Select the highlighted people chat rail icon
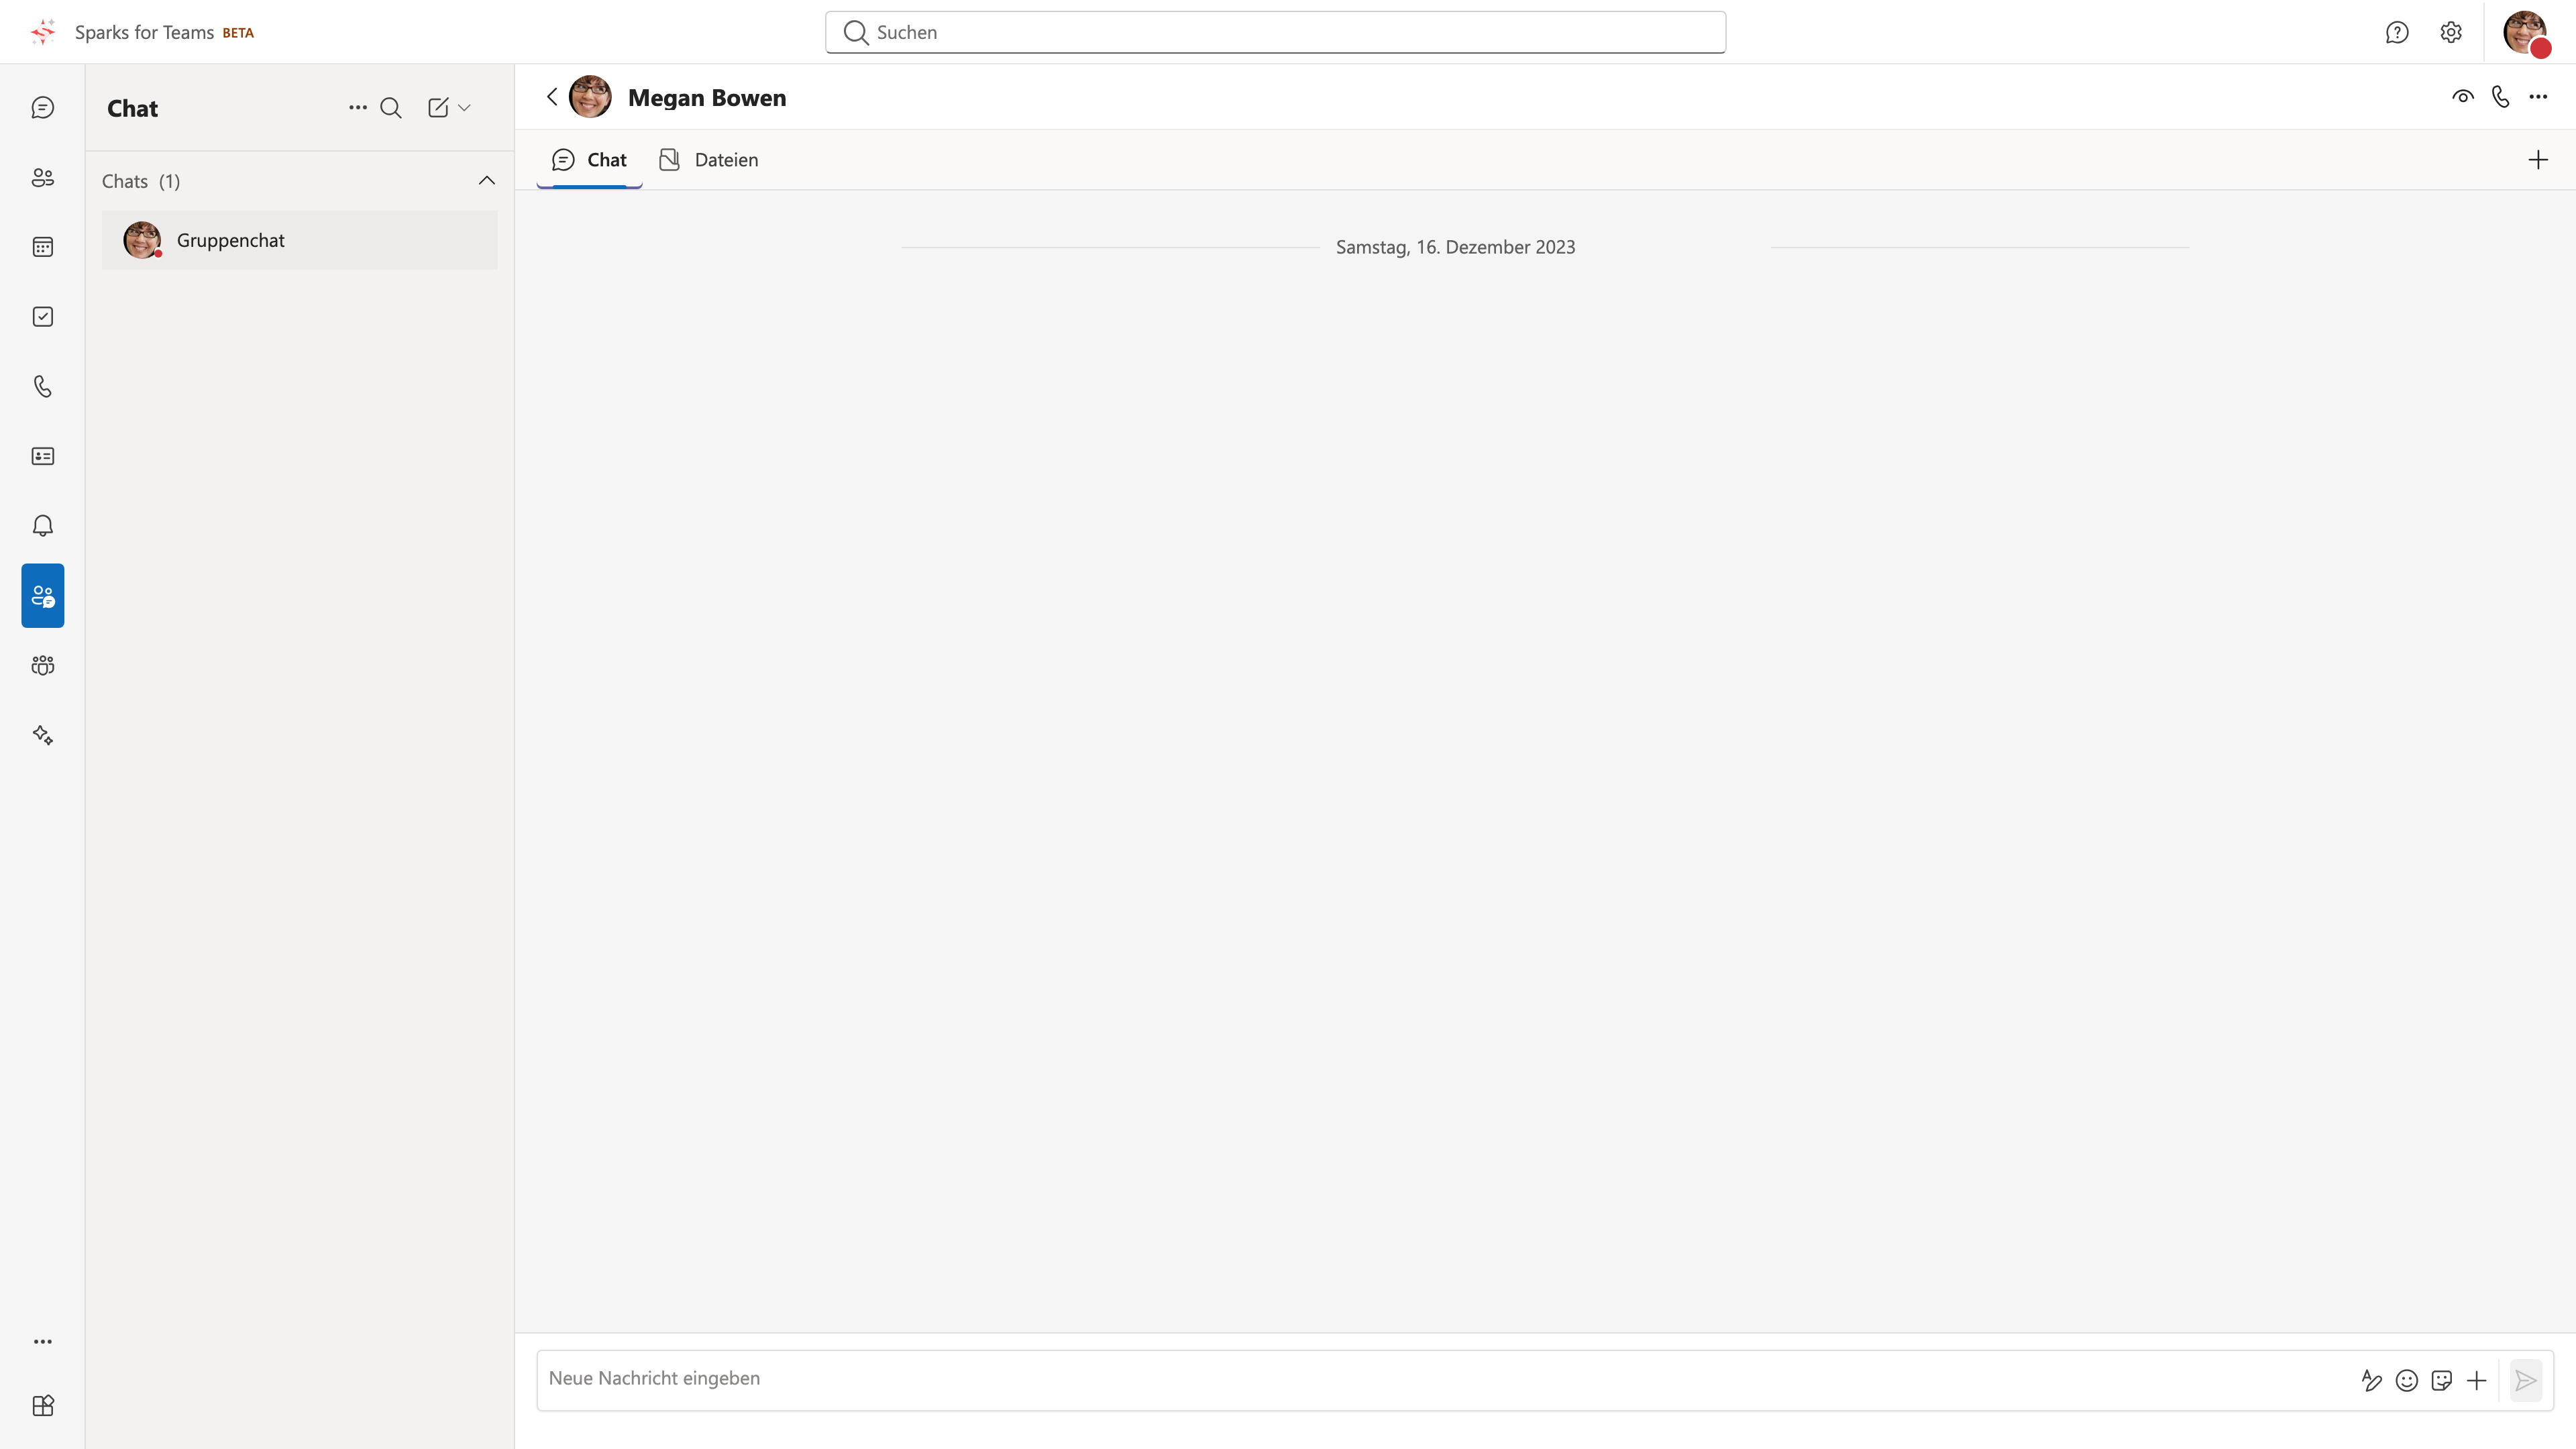This screenshot has width=2576, height=1449. pyautogui.click(x=42, y=596)
